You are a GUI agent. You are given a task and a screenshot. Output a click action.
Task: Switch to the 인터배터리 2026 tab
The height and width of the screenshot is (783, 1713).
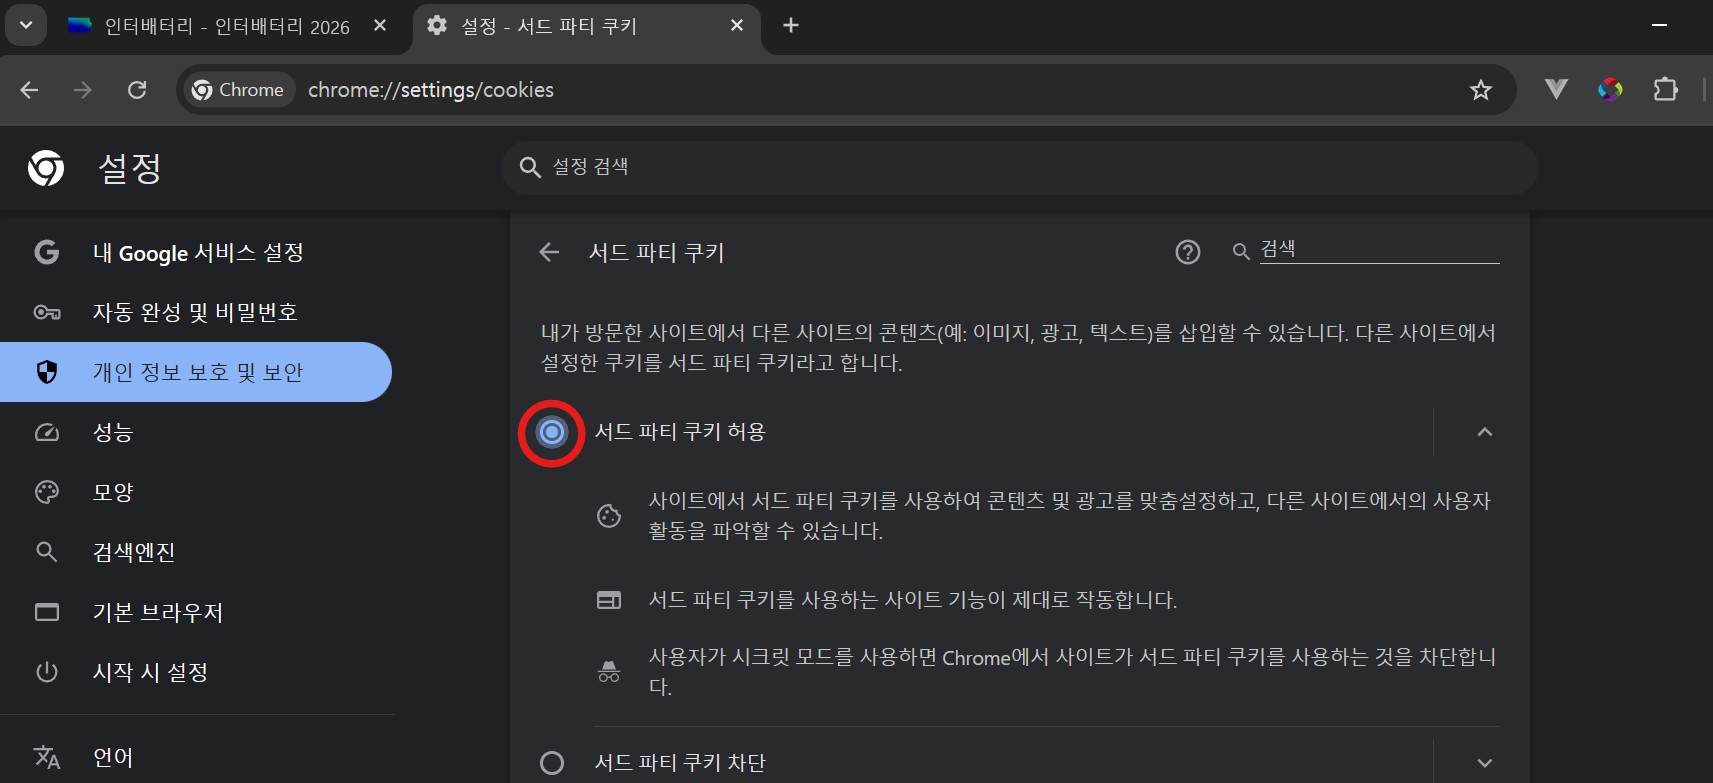pyautogui.click(x=226, y=27)
